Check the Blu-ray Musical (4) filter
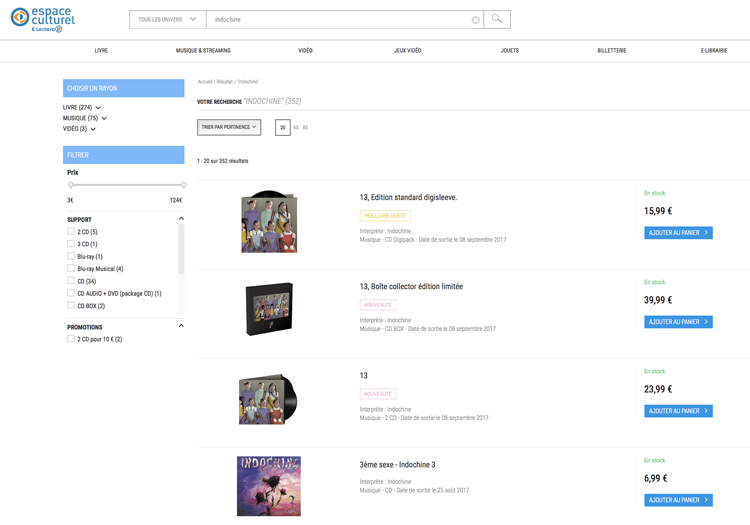750x525 pixels. click(x=71, y=269)
